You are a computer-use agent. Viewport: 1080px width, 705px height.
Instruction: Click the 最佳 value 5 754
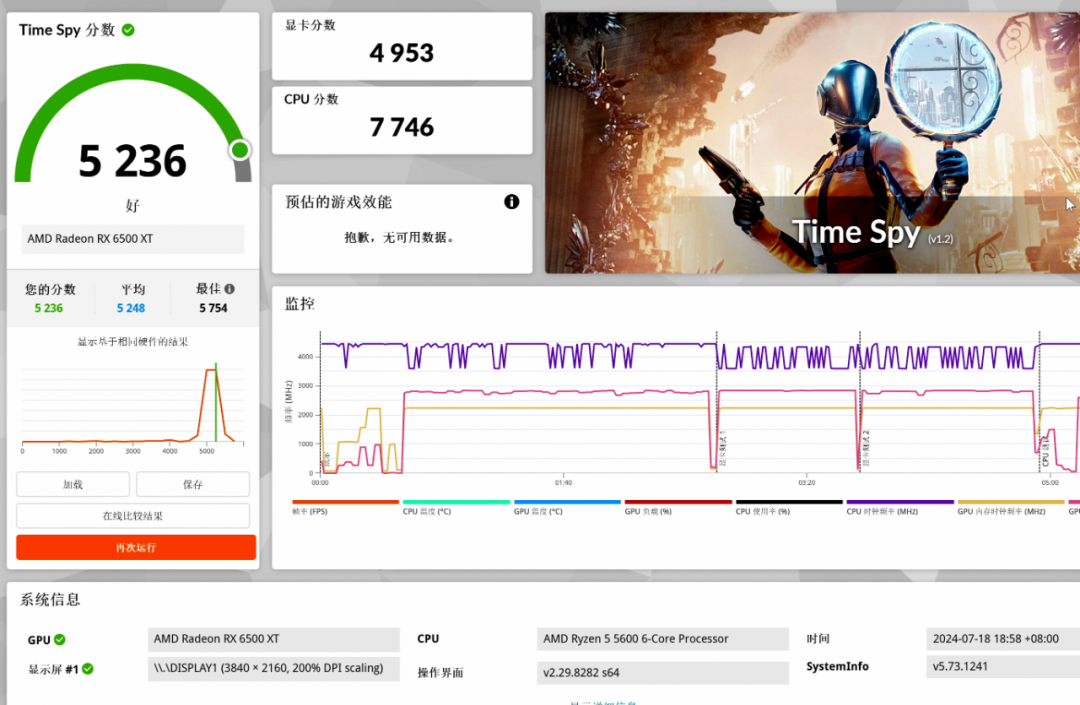pyautogui.click(x=214, y=308)
